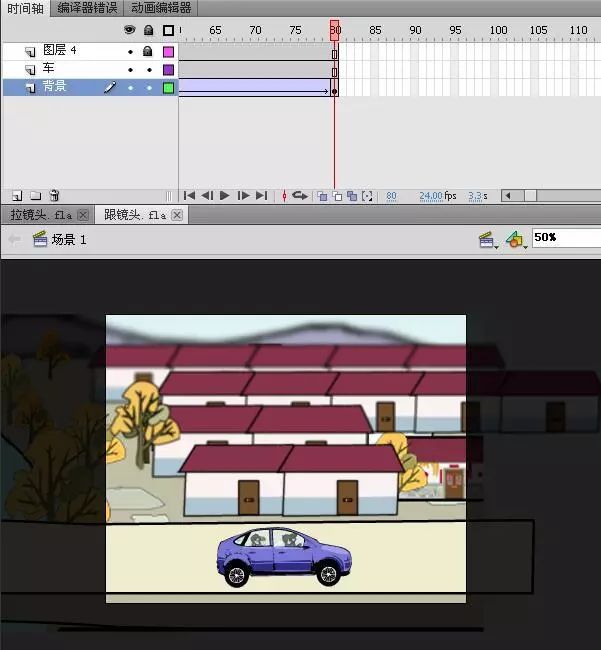Step forward one frame
The width and height of the screenshot is (601, 650).
243,195
